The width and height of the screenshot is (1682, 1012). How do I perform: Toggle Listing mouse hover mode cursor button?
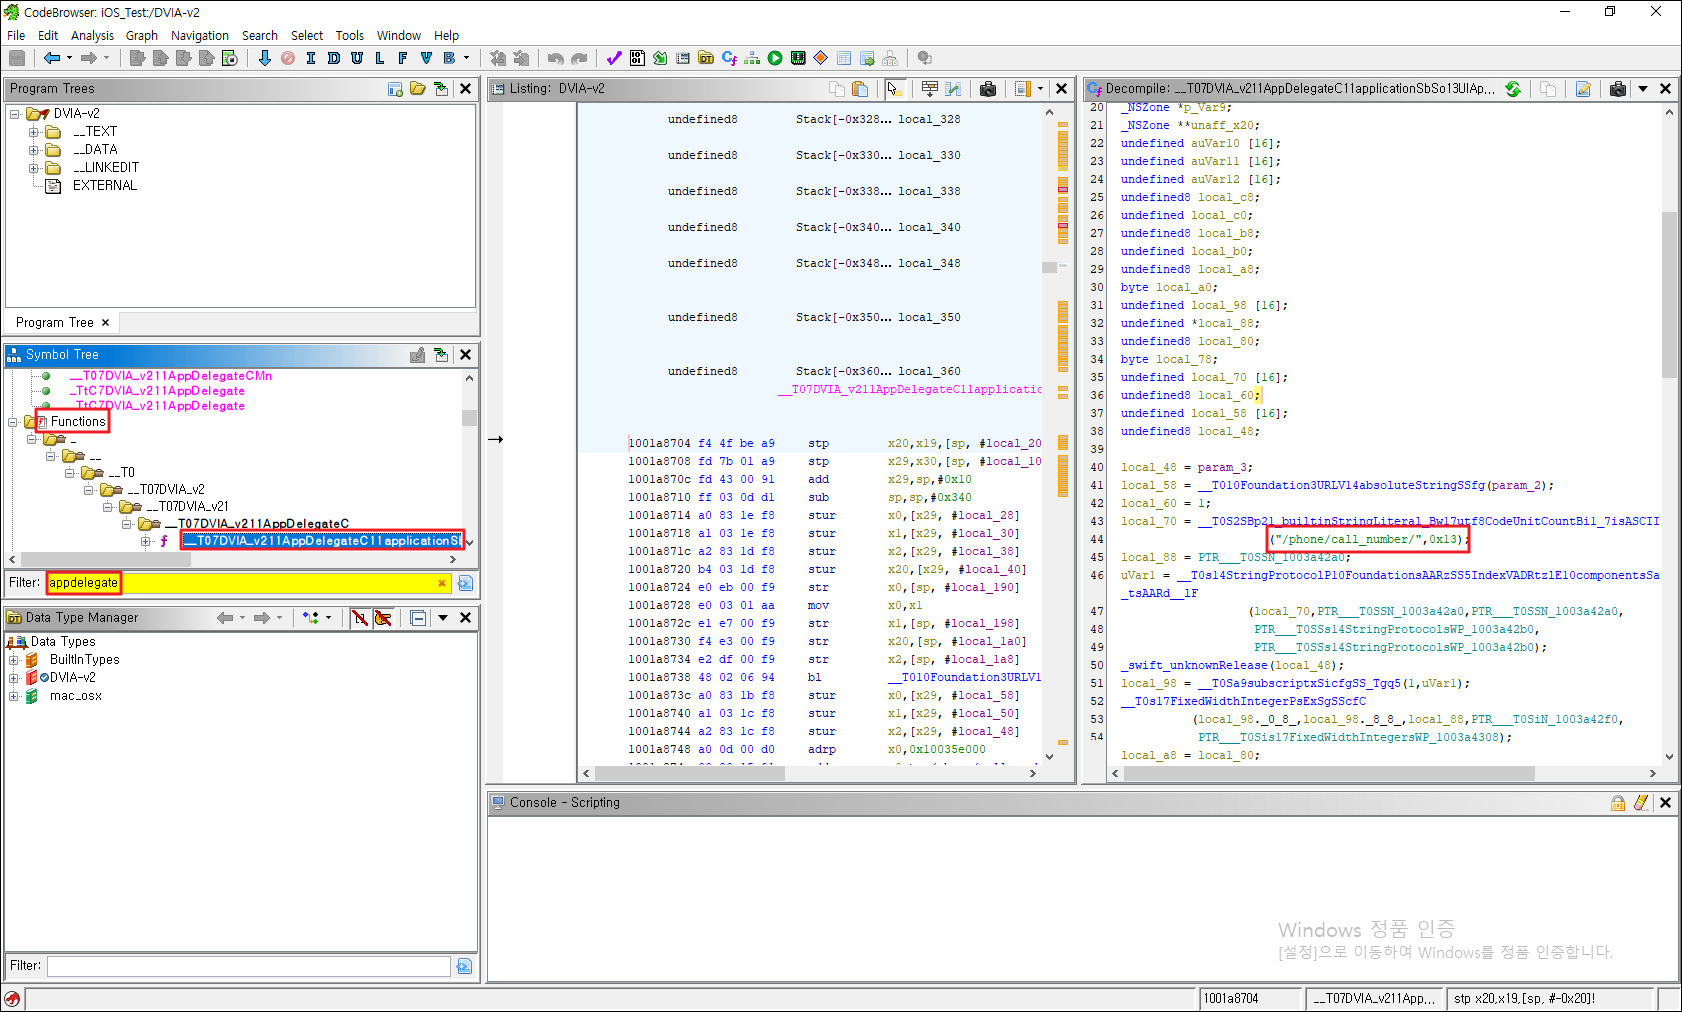coord(894,89)
